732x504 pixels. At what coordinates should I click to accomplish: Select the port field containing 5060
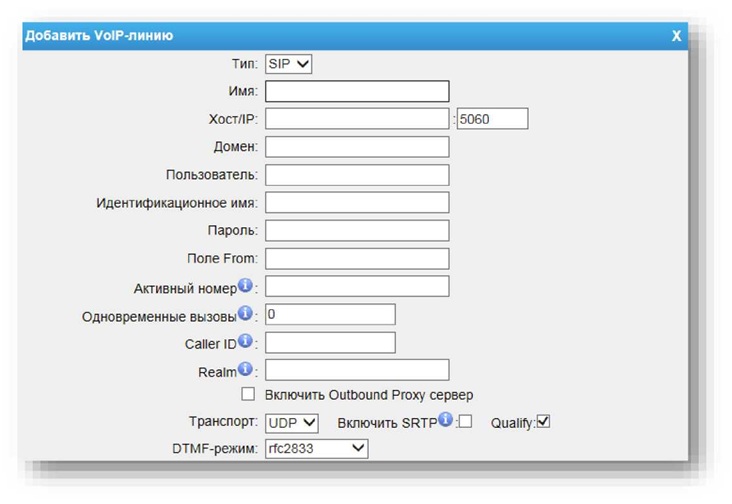492,120
